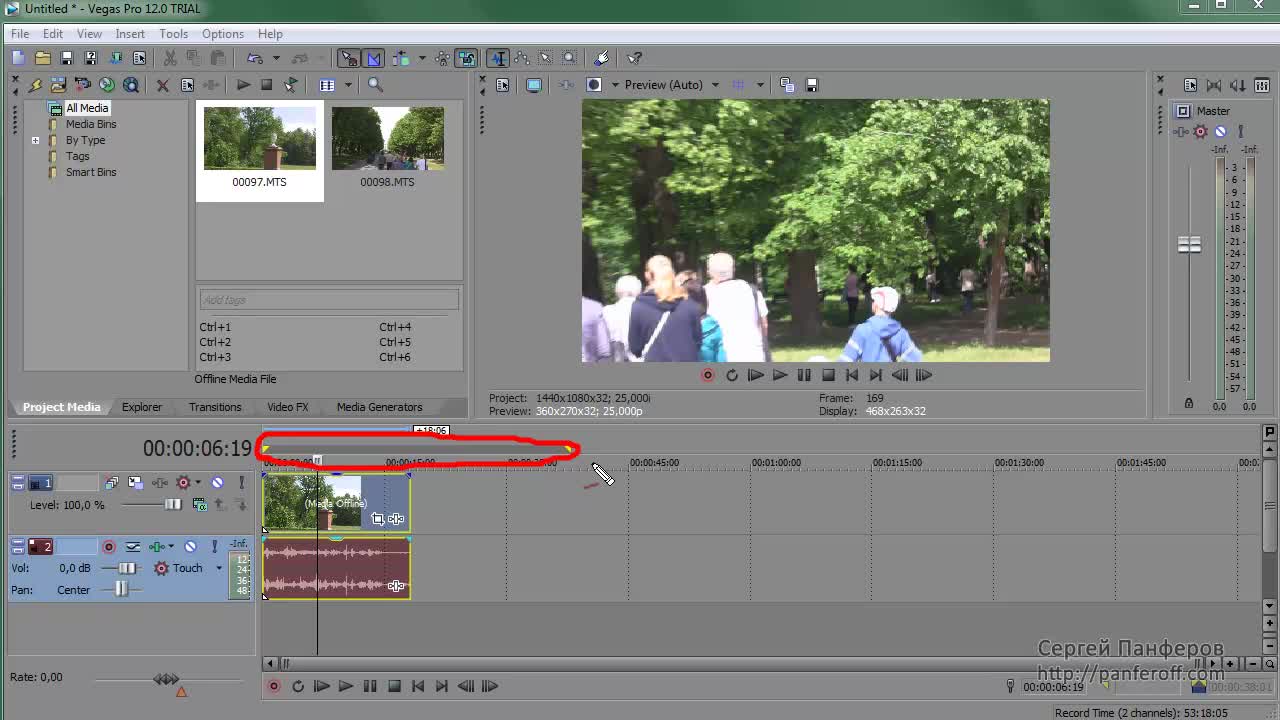Switch to the Media Generators tab
The height and width of the screenshot is (720, 1280).
pyautogui.click(x=379, y=407)
